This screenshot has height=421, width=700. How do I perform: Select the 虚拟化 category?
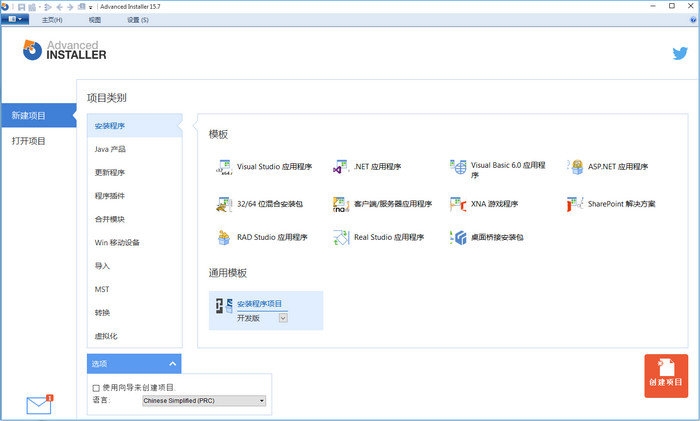(x=134, y=336)
